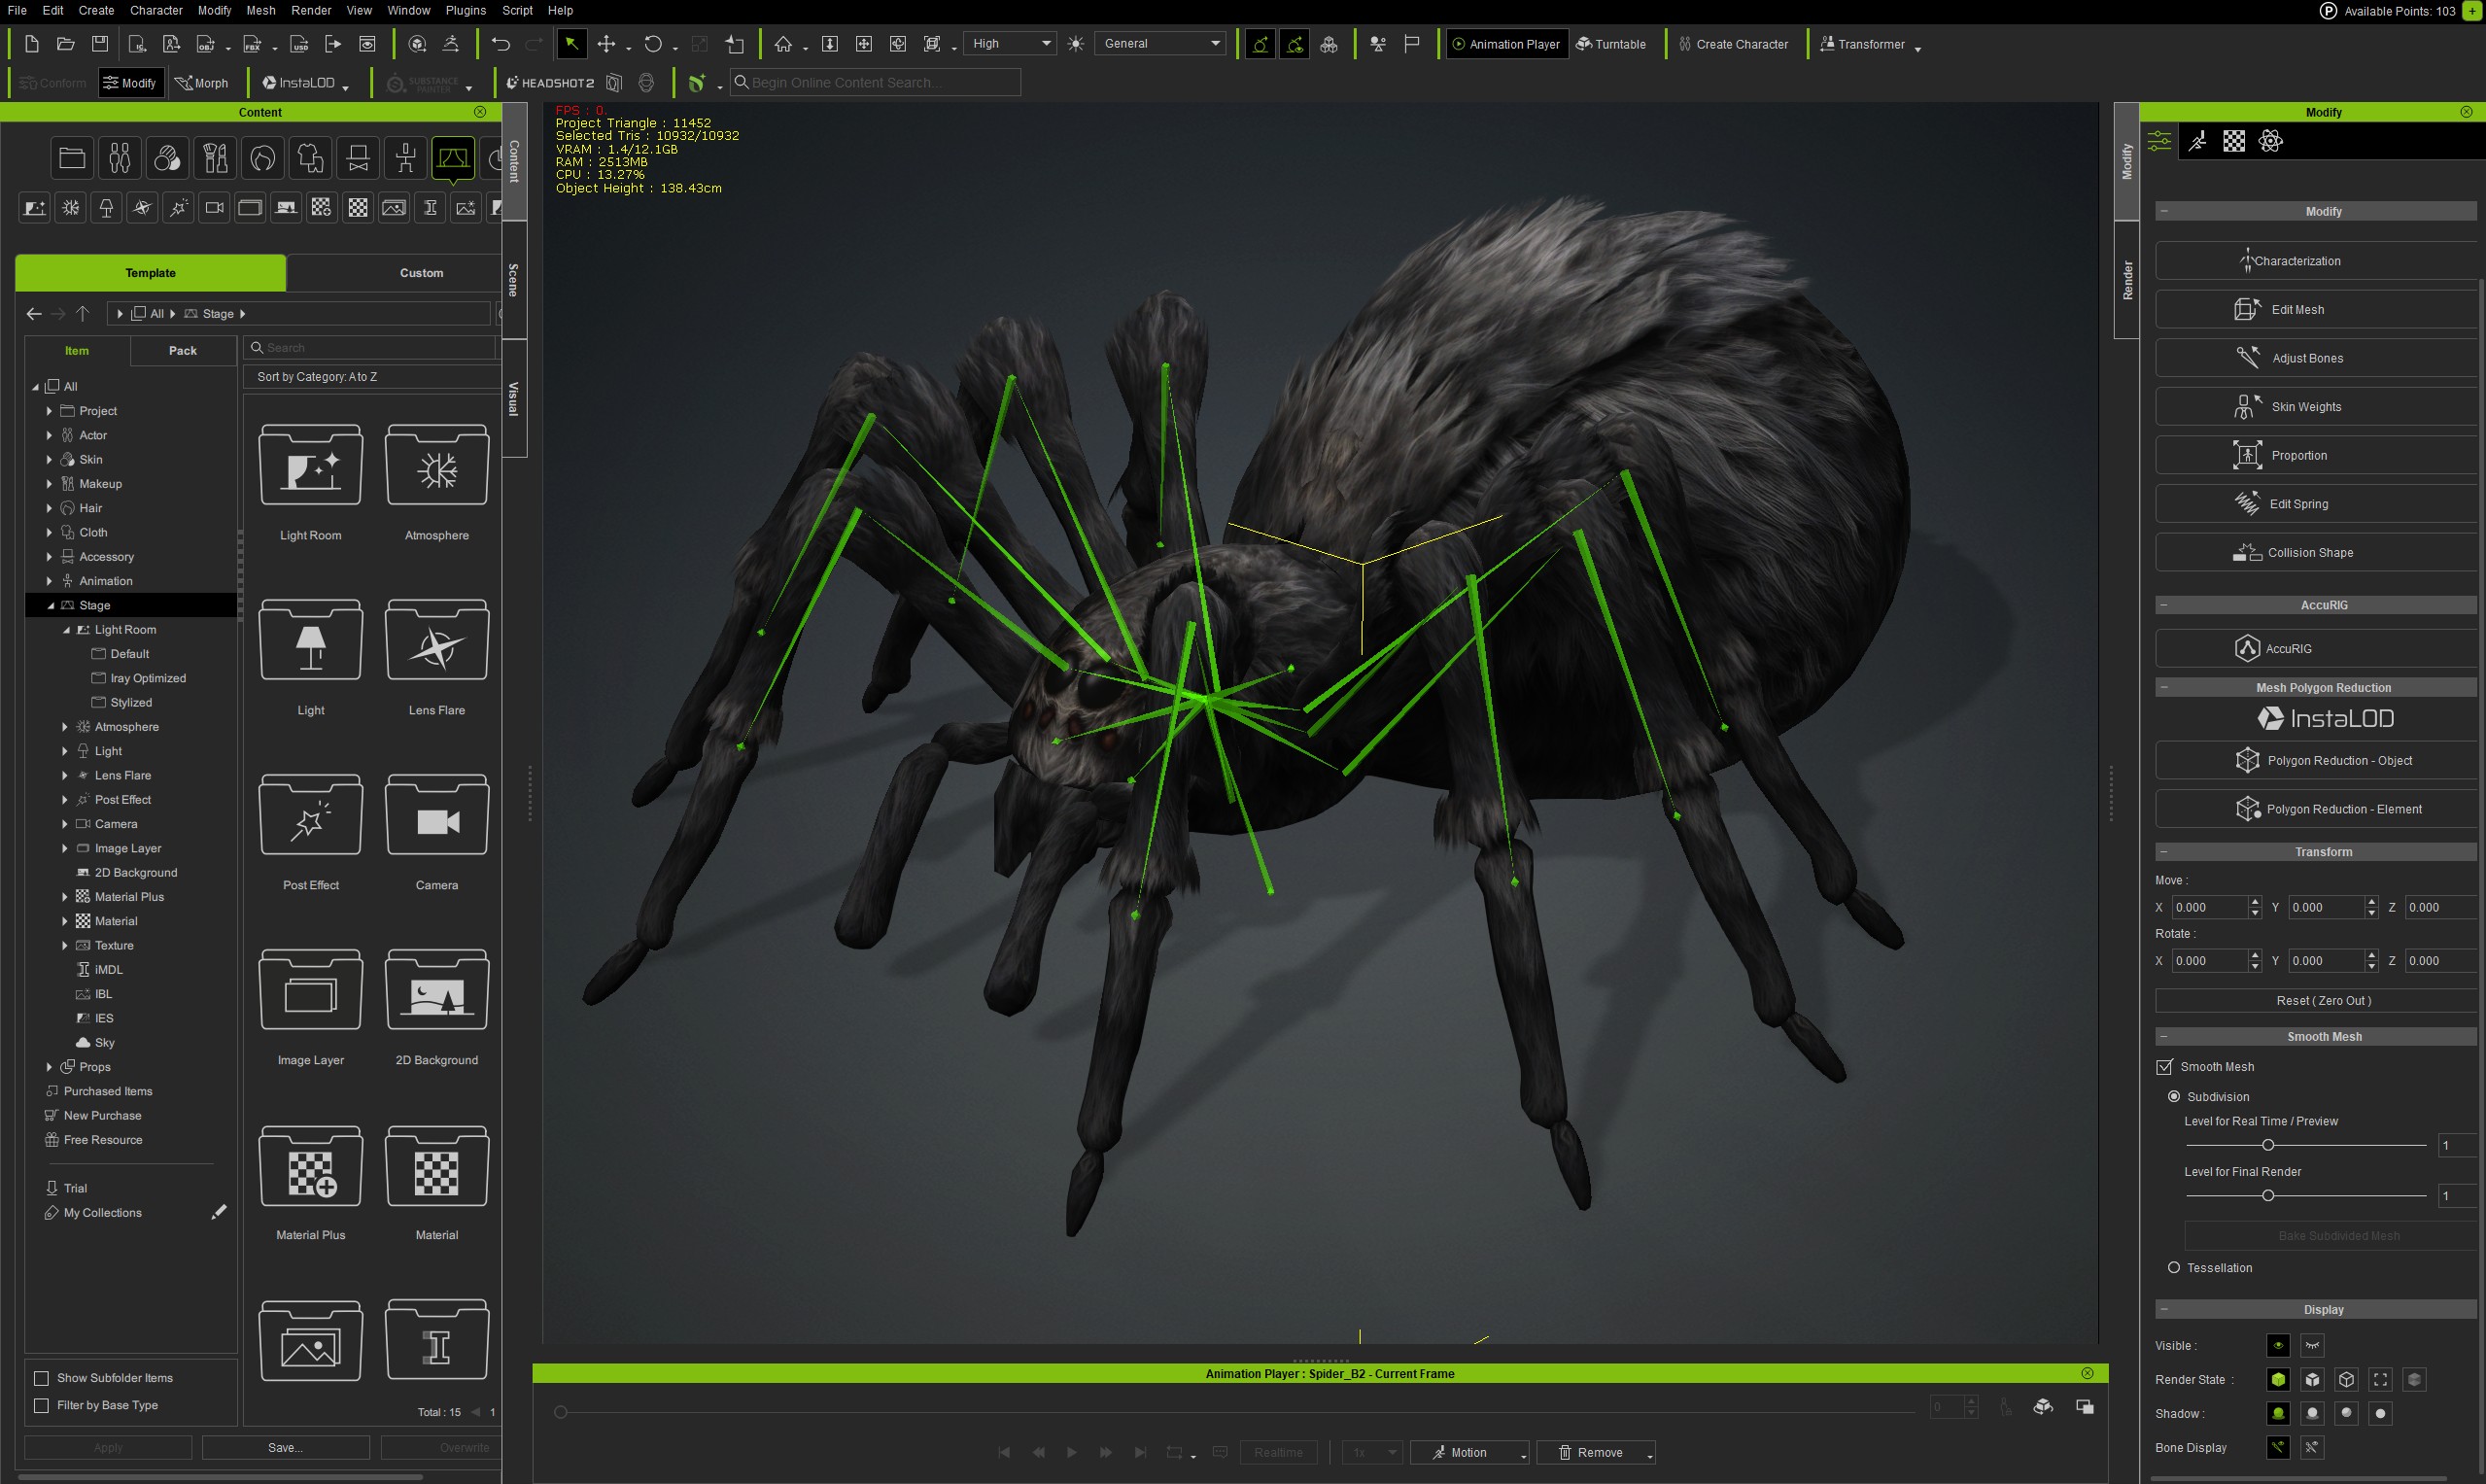The height and width of the screenshot is (1484, 2486).
Task: Launch the Animation Player from the toolbar
Action: [x=1506, y=44]
